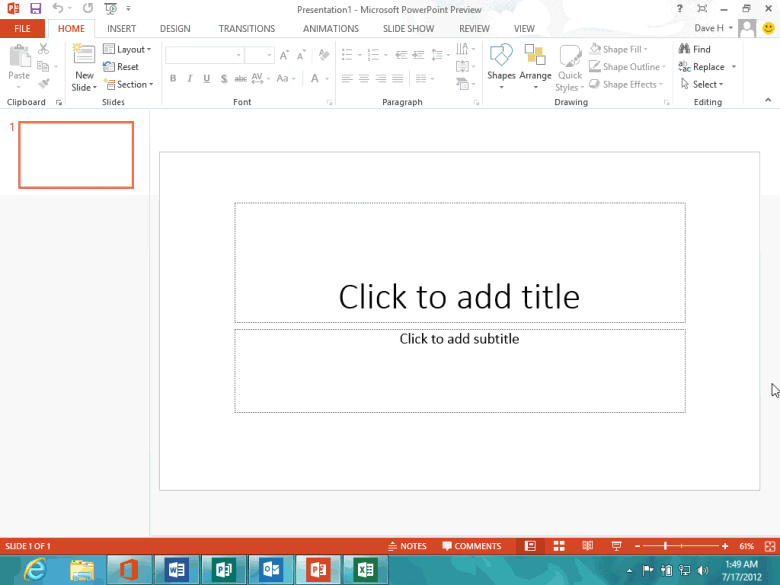Adjust the zoom slider handle
780x585 pixels.
[x=665, y=546]
